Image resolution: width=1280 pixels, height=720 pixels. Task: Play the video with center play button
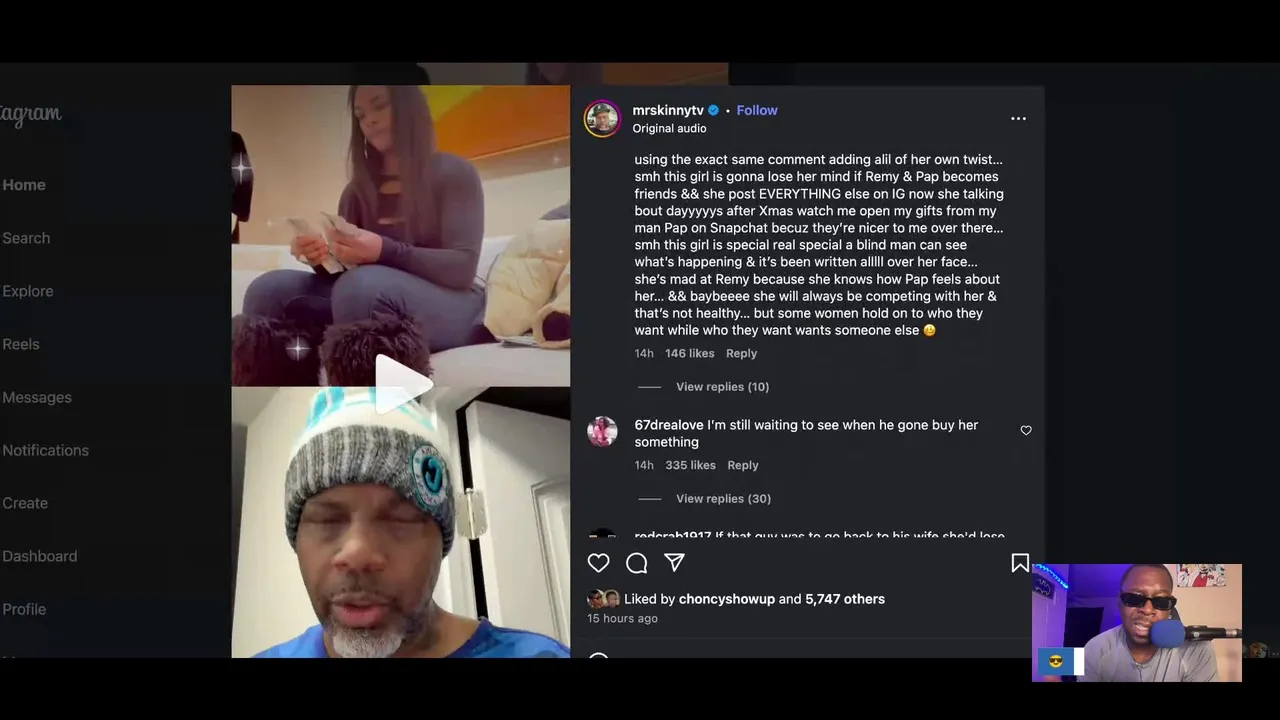pos(401,382)
